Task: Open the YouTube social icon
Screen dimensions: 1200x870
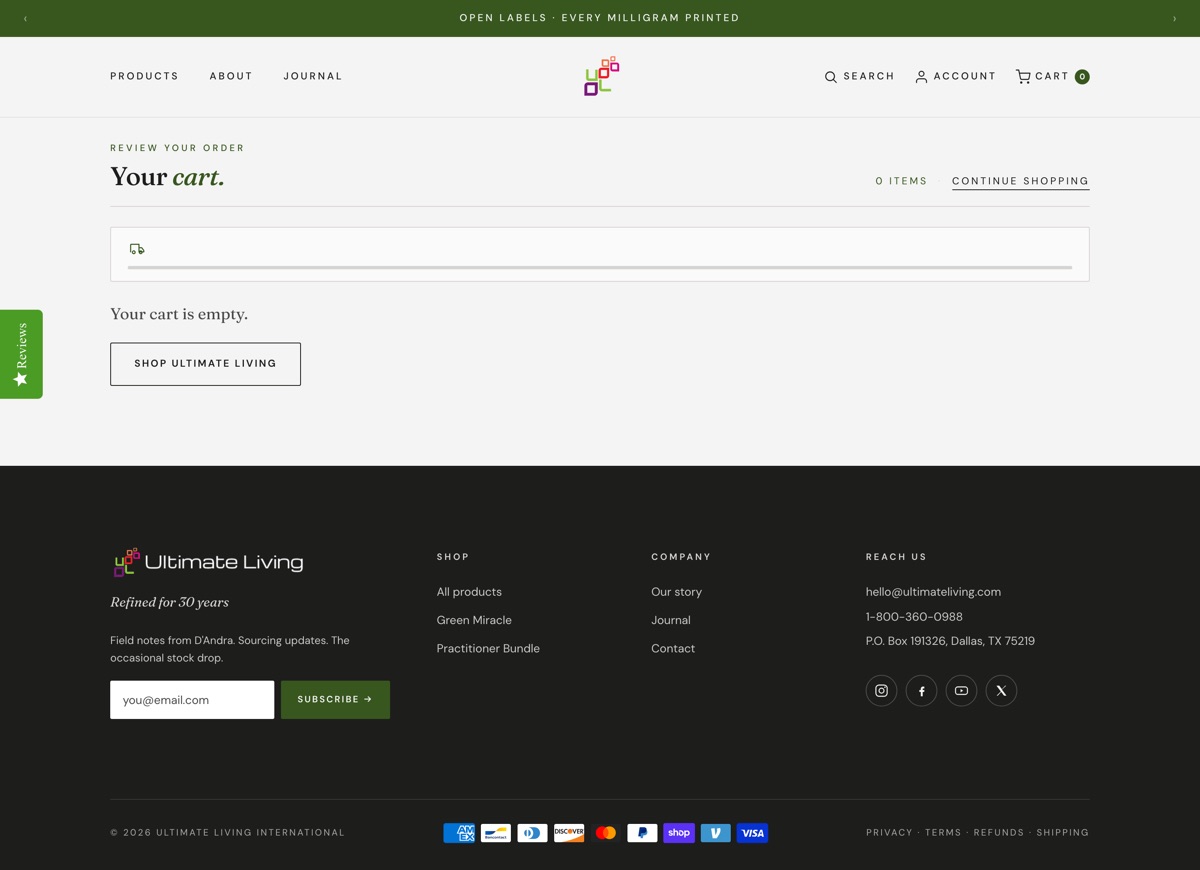Action: tap(961, 690)
